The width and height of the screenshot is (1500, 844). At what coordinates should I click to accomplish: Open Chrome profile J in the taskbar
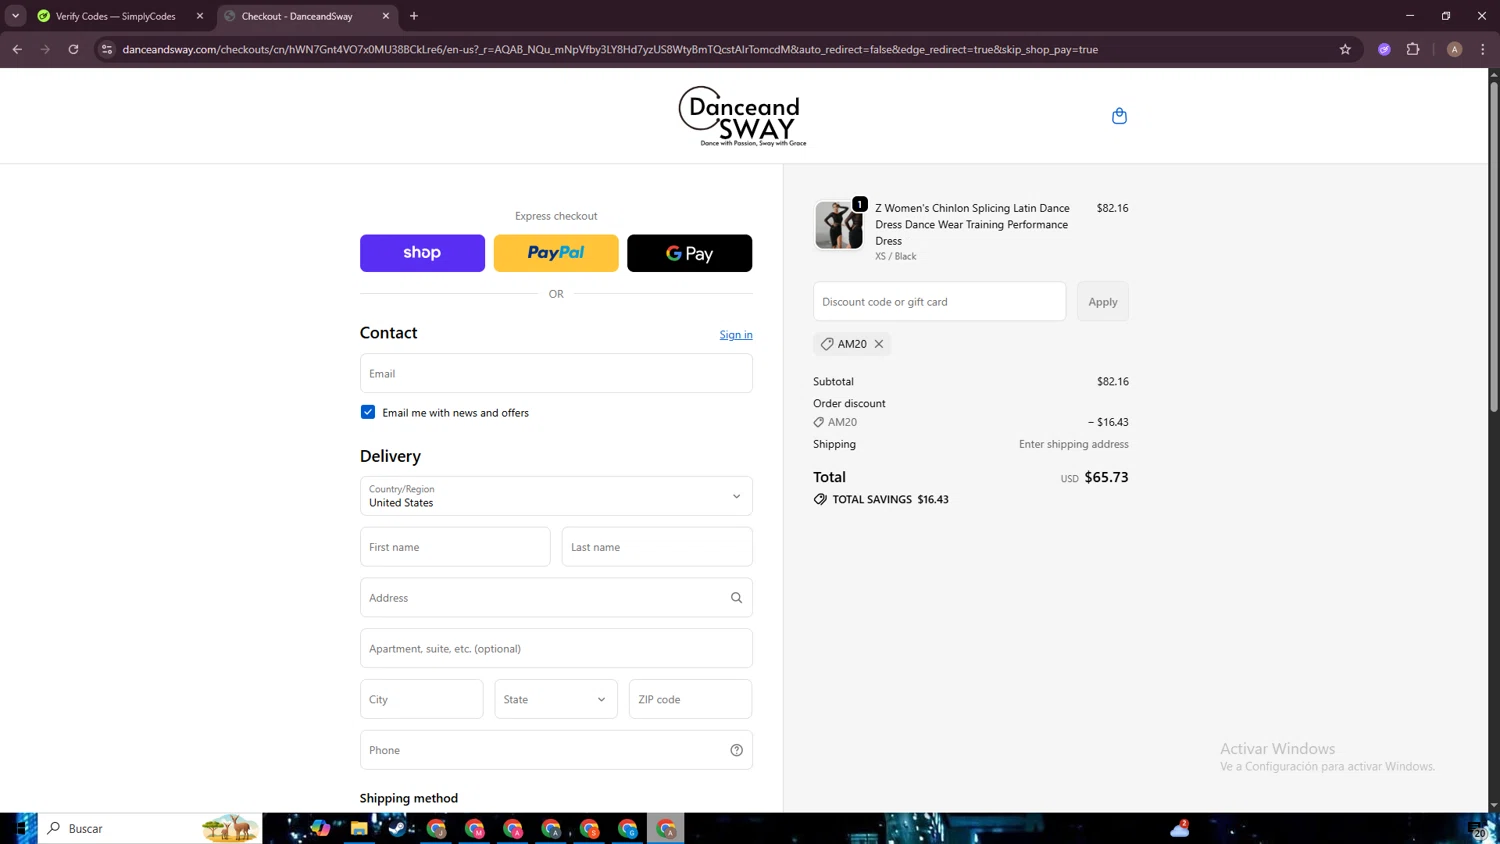pos(436,828)
